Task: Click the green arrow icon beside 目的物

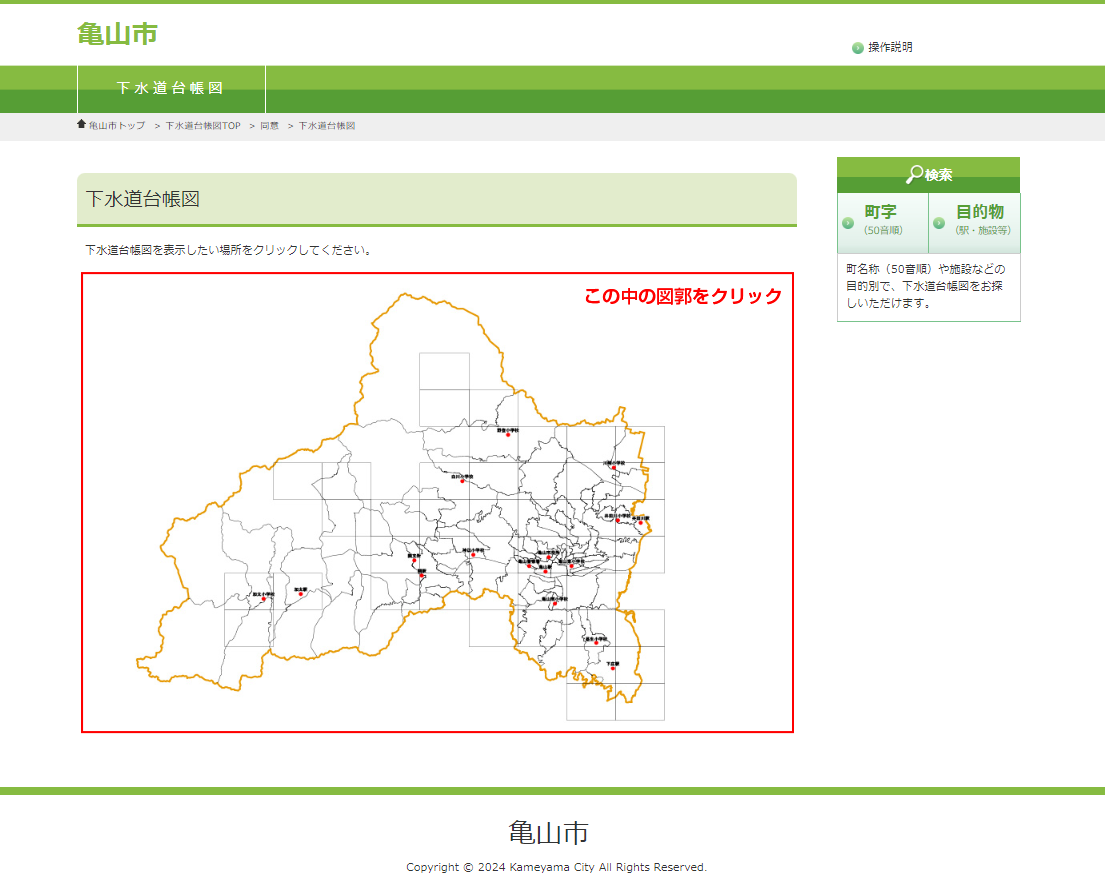Action: pos(939,222)
